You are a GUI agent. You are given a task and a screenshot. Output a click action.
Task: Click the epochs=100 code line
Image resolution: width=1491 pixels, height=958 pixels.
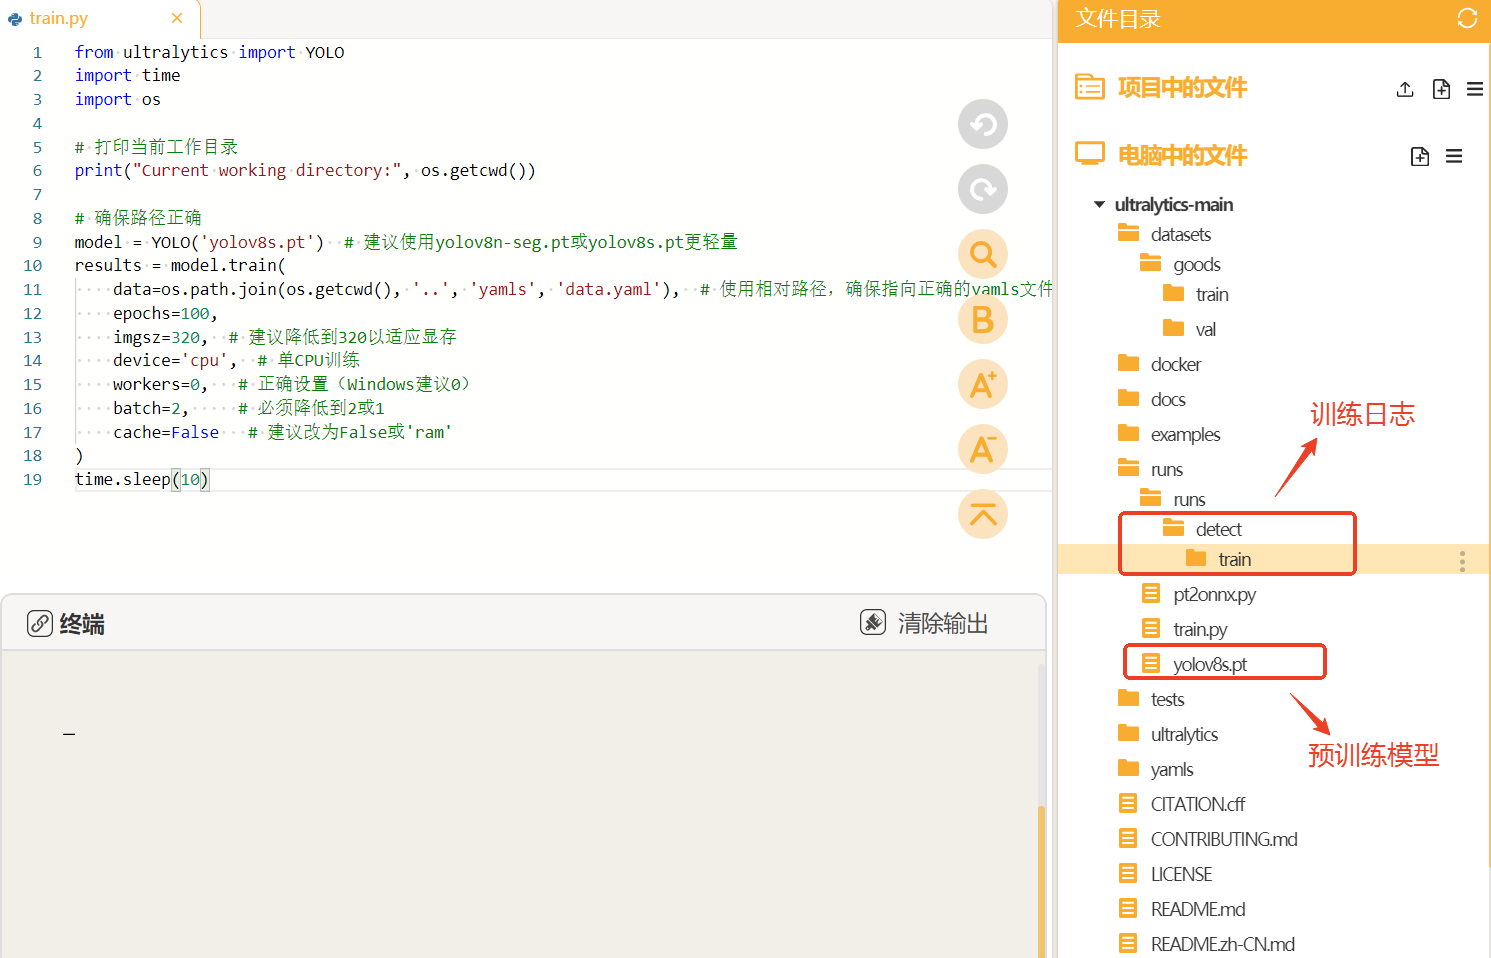point(165,313)
